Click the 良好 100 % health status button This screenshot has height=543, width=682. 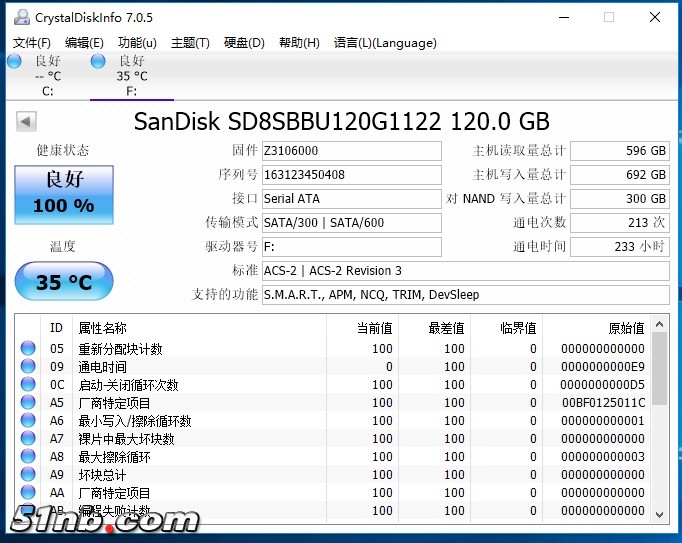[64, 195]
